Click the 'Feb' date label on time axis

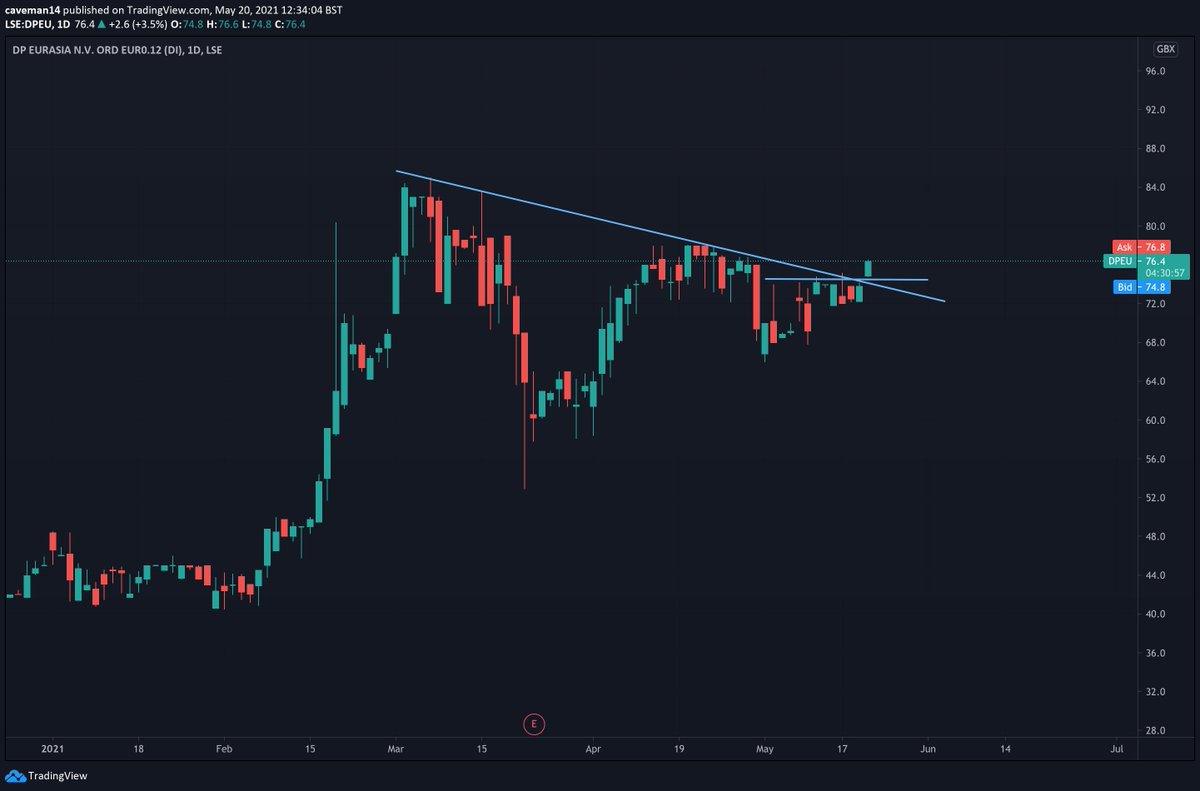click(x=224, y=748)
